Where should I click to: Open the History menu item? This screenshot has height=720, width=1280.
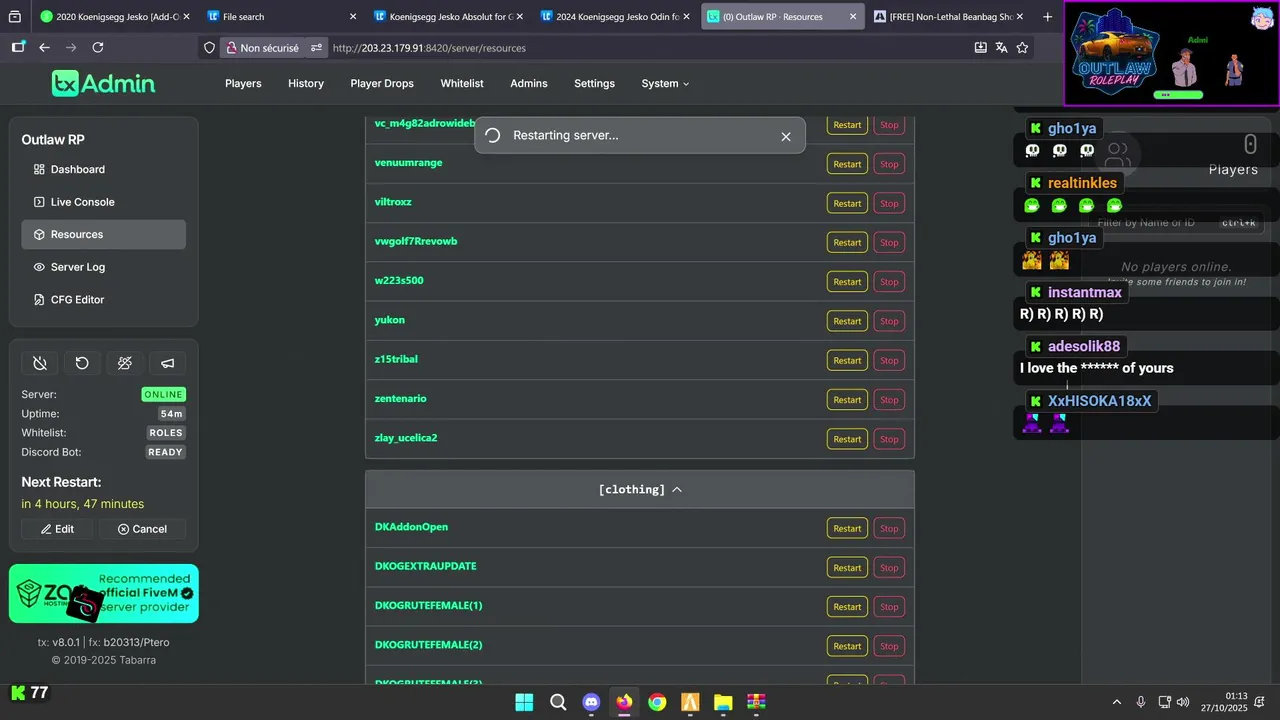(x=306, y=83)
